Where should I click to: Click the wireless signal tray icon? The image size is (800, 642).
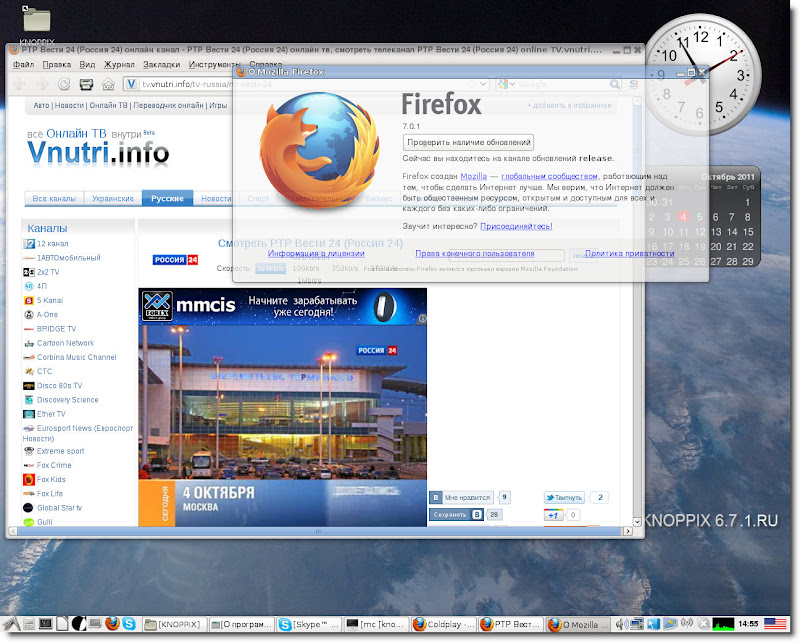[x=687, y=624]
